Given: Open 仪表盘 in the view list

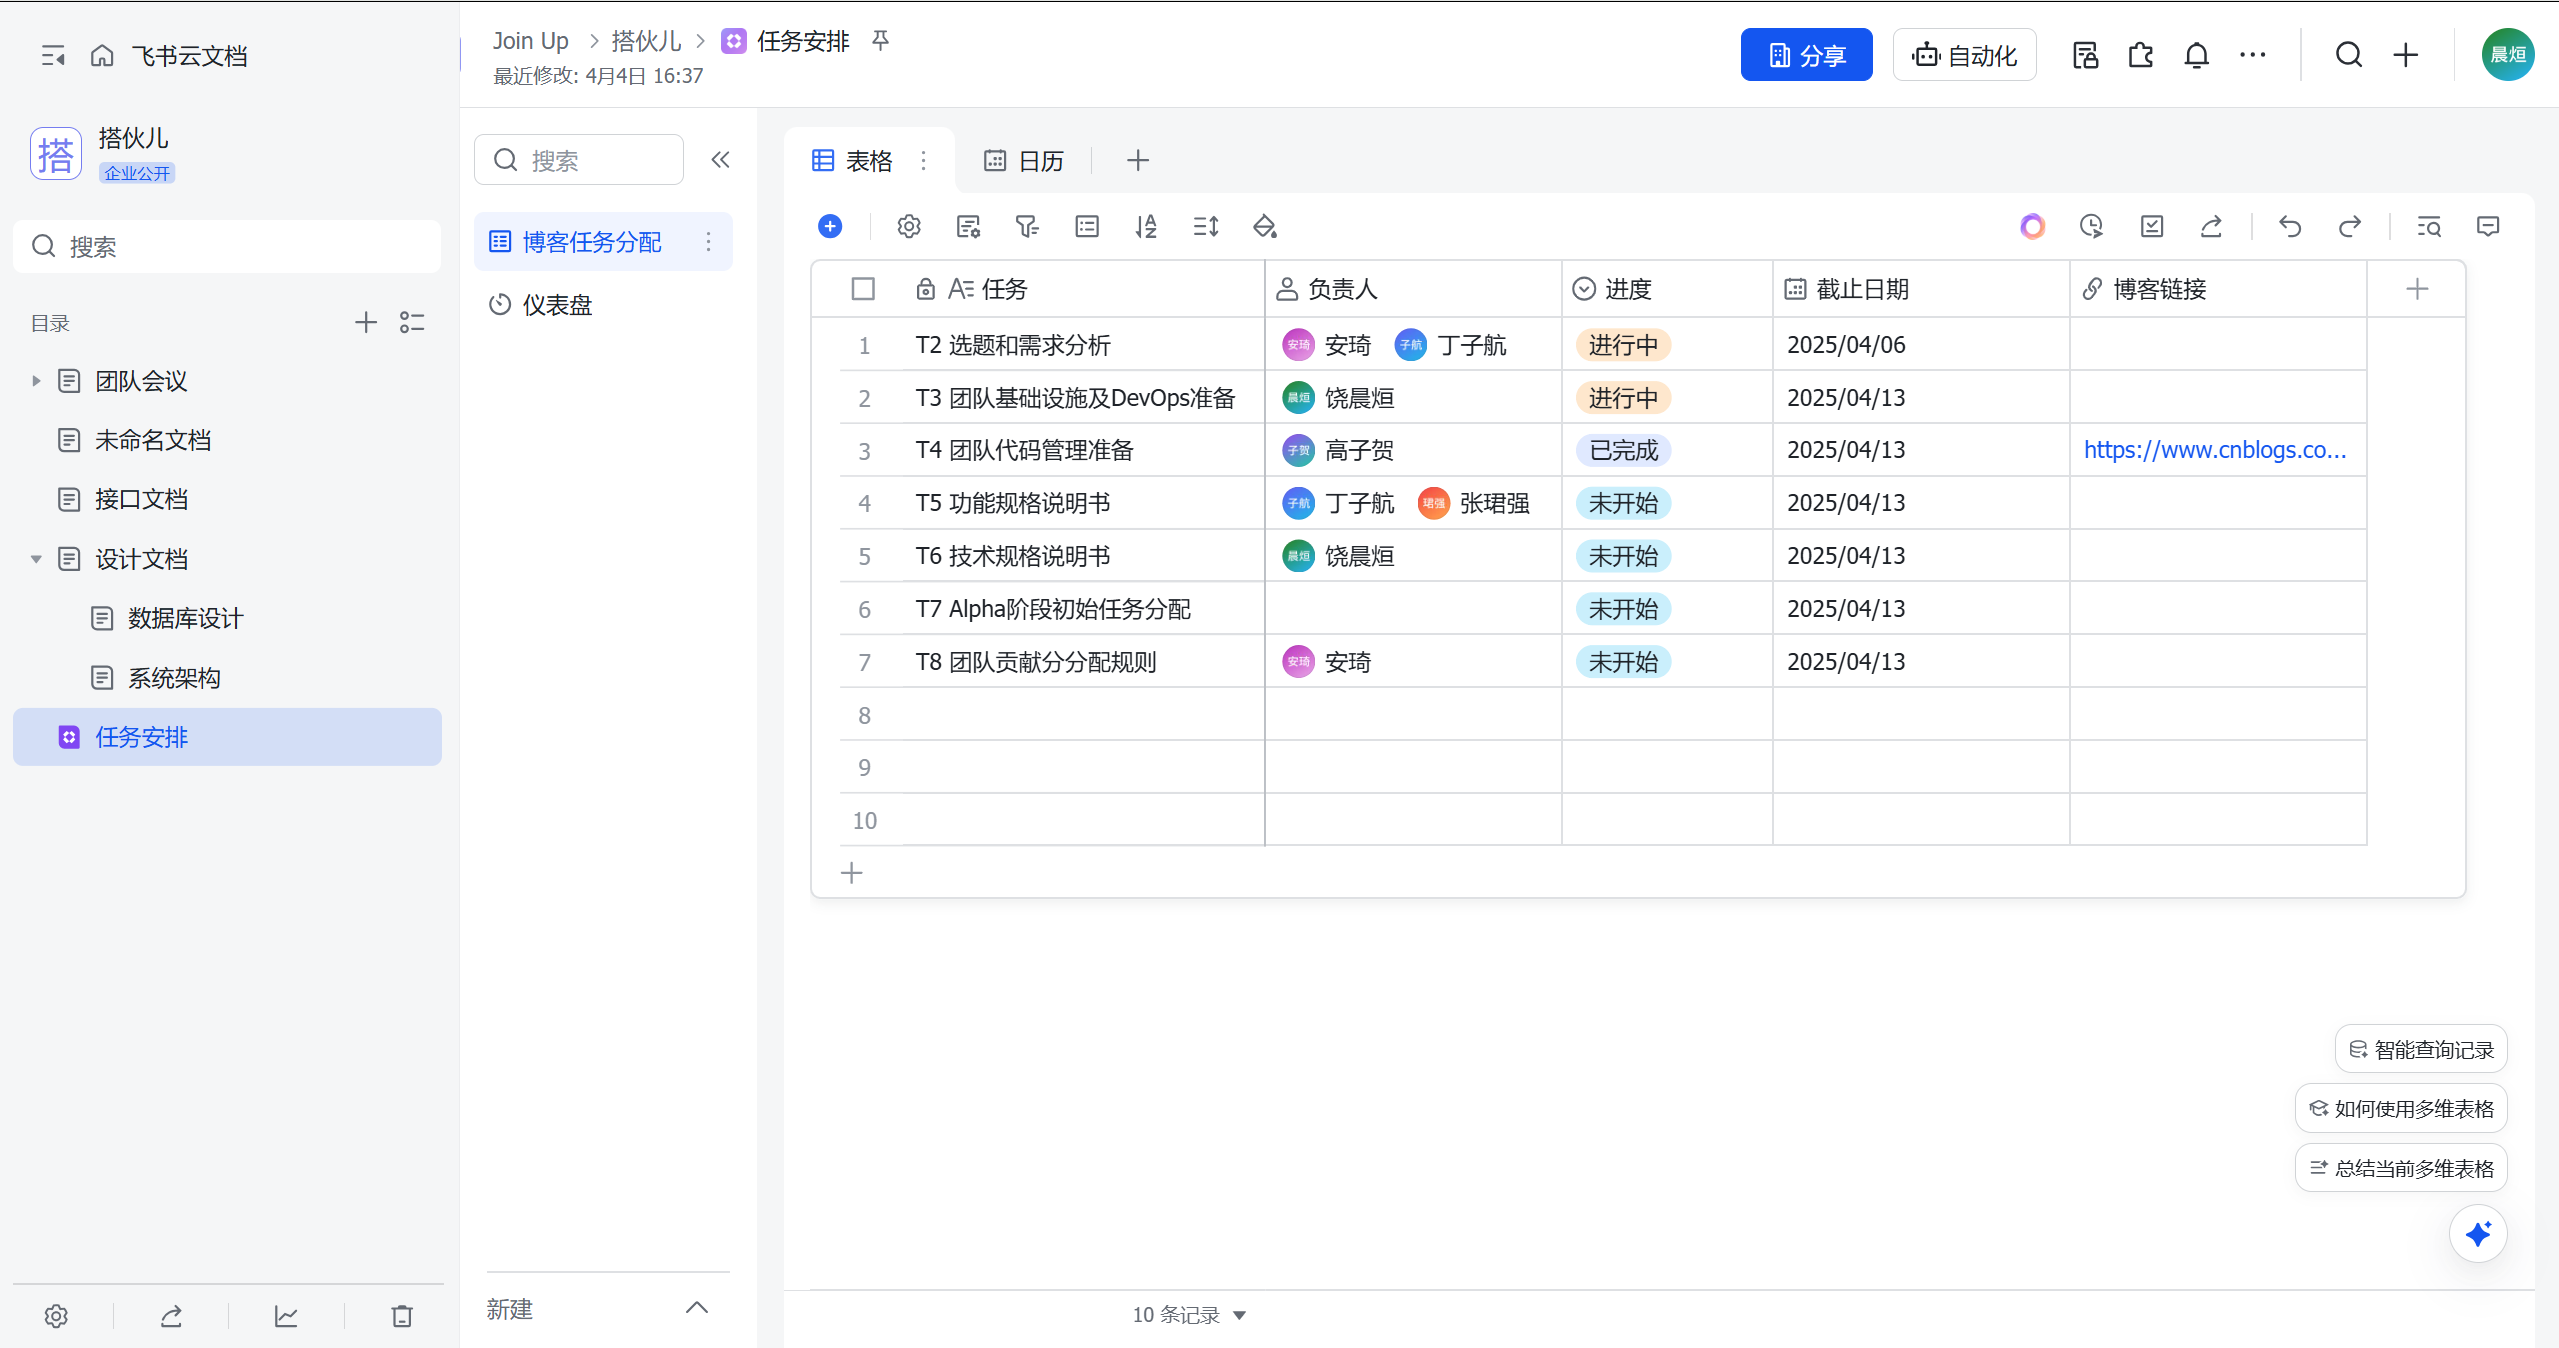Looking at the screenshot, I should coord(557,305).
